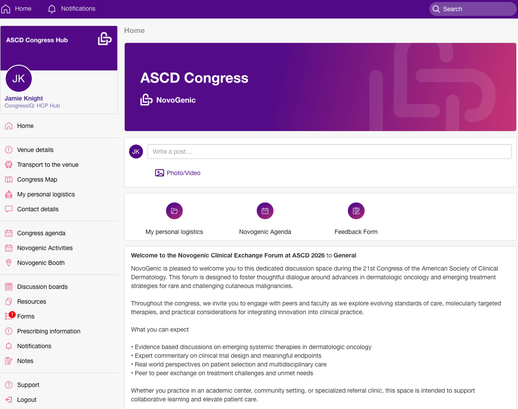The width and height of the screenshot is (518, 409).
Task: Click the Notifications text in the top bar
Action: click(x=78, y=9)
